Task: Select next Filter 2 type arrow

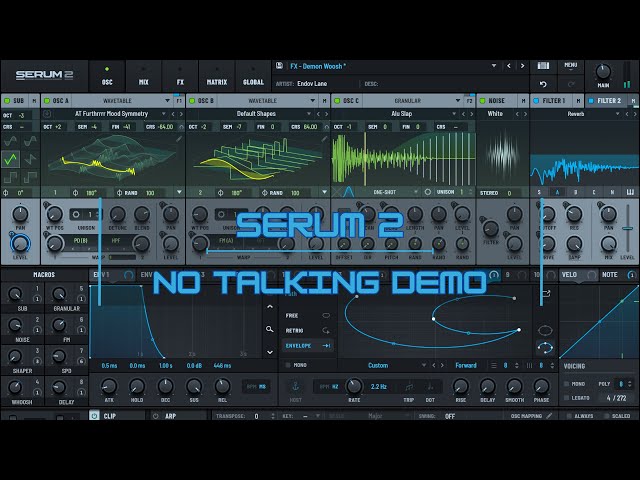Action: point(635,114)
